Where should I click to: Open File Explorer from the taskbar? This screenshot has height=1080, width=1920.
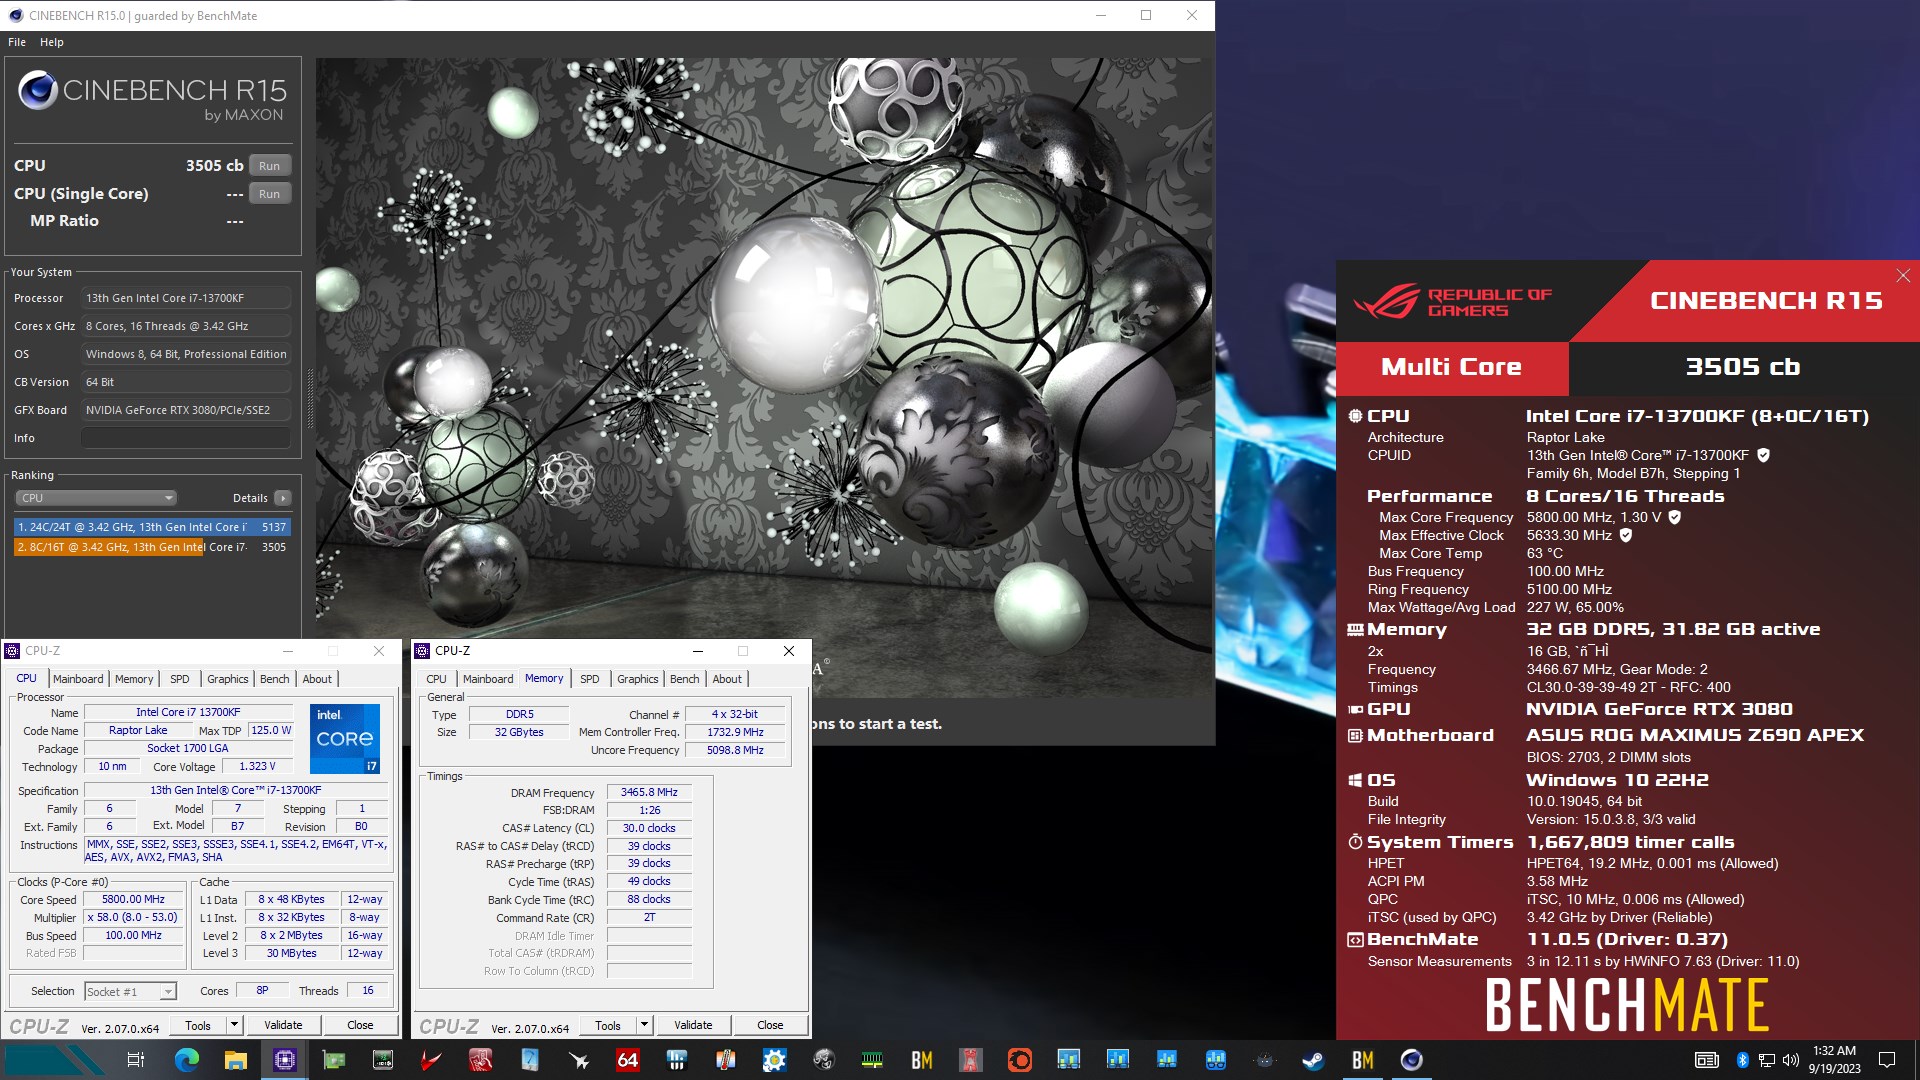point(236,1060)
